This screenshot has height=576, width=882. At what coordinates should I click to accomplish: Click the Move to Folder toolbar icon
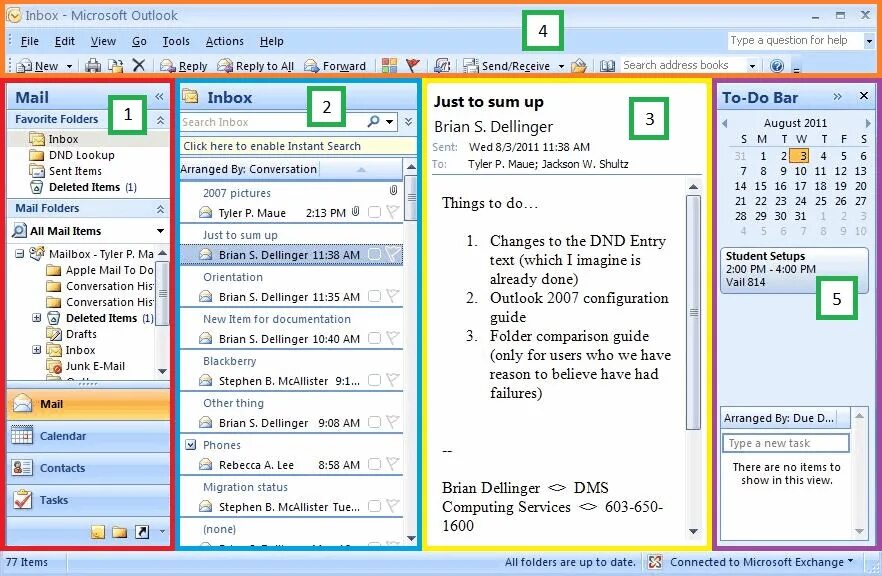point(115,66)
